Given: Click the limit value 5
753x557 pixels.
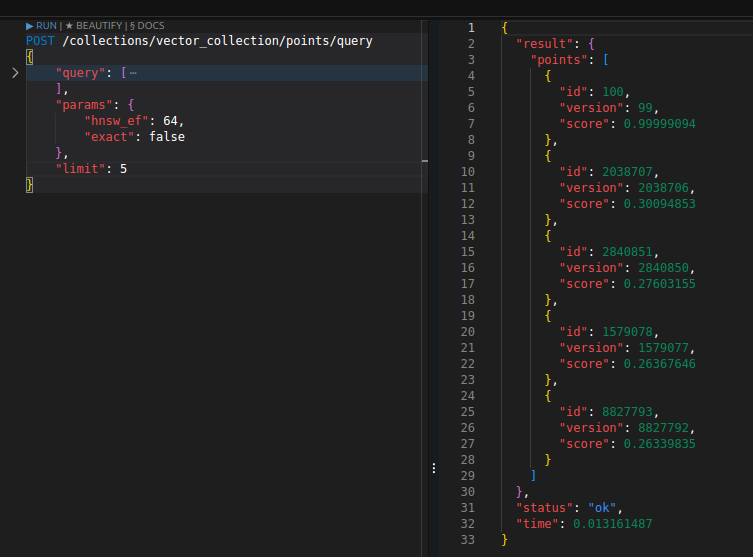Looking at the screenshot, I should [123, 169].
